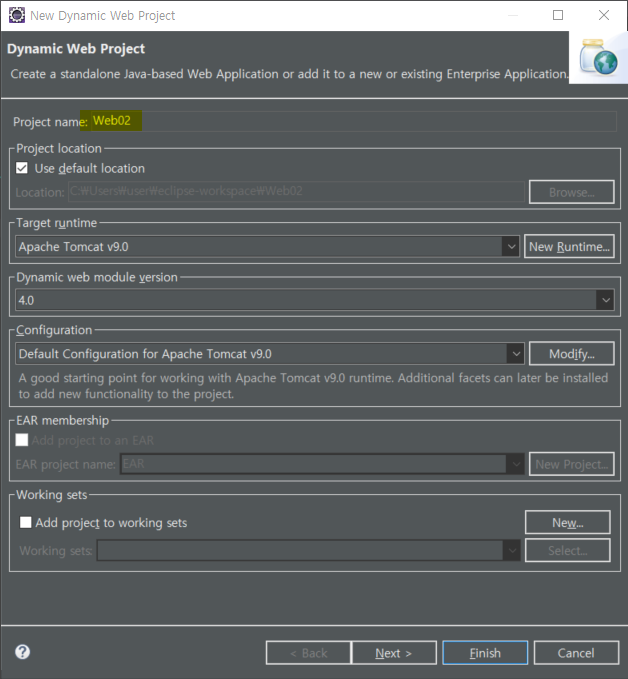Image resolution: width=628 pixels, height=679 pixels.
Task: Click Finish to create project
Action: point(485,653)
